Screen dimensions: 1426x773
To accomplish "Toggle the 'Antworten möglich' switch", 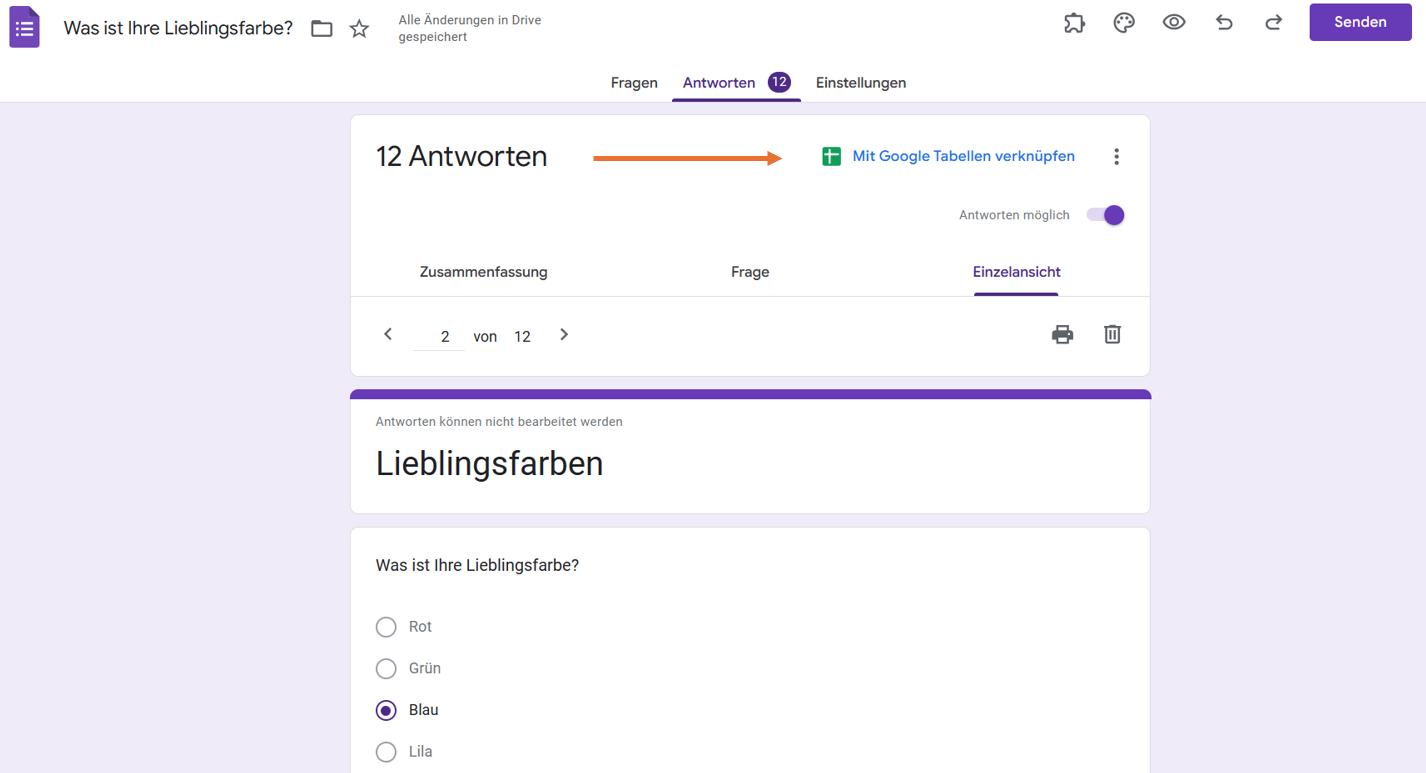I will tap(1105, 215).
